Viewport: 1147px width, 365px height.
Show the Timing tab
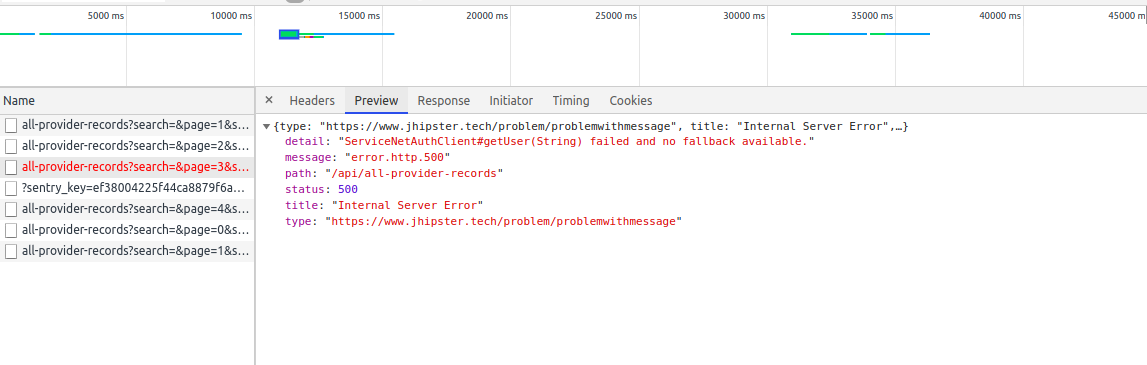click(571, 101)
